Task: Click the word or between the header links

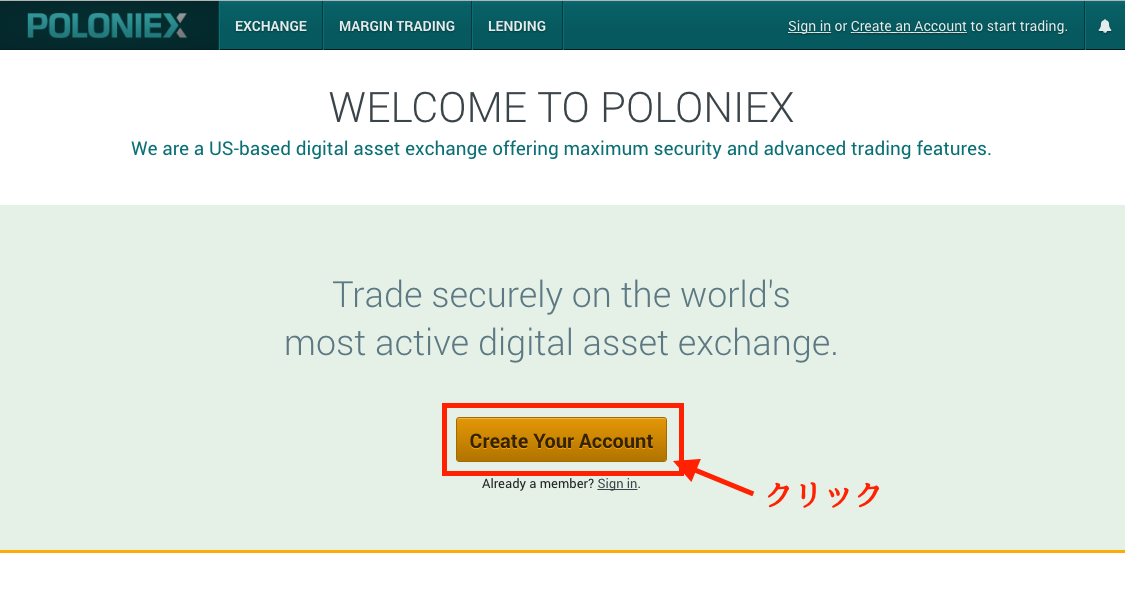Action: pyautogui.click(x=841, y=27)
